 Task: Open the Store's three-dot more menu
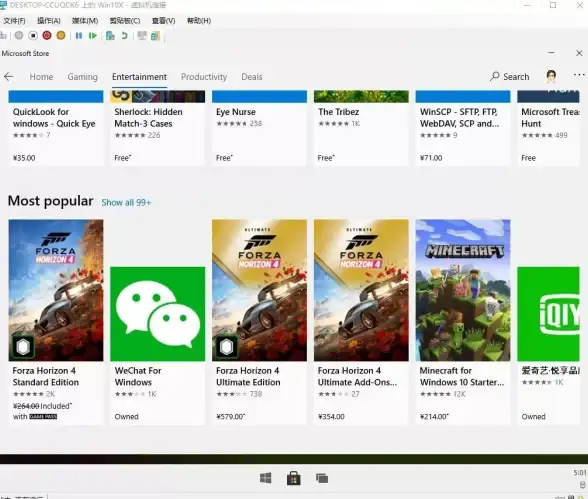(579, 75)
